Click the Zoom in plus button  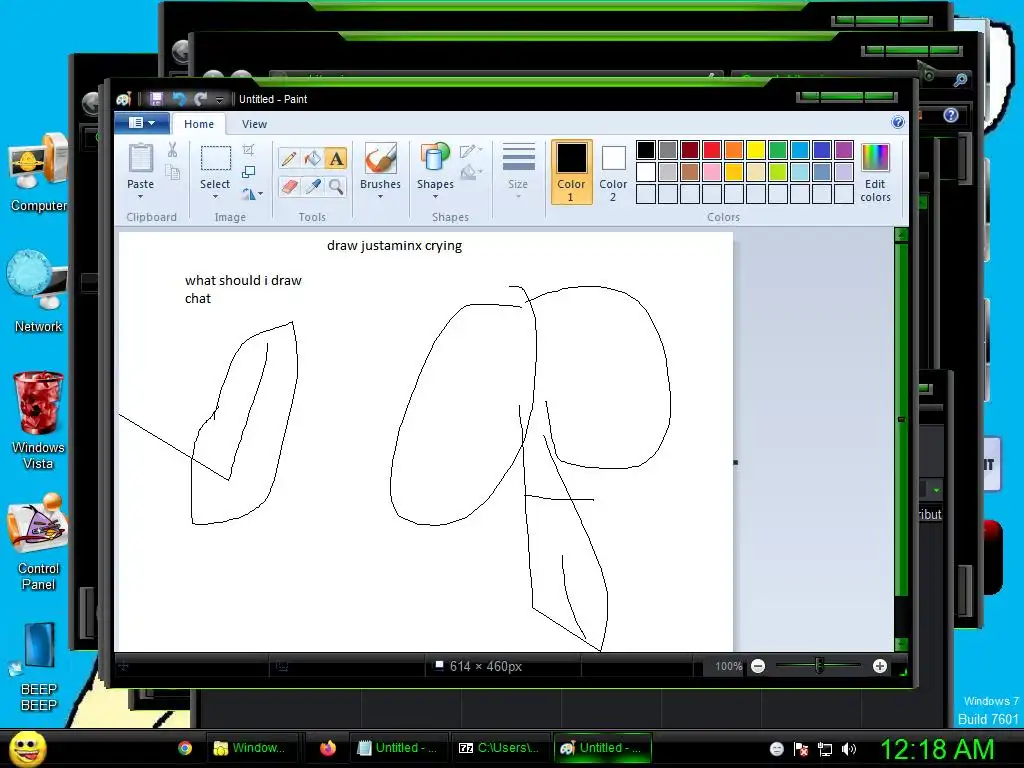(880, 666)
